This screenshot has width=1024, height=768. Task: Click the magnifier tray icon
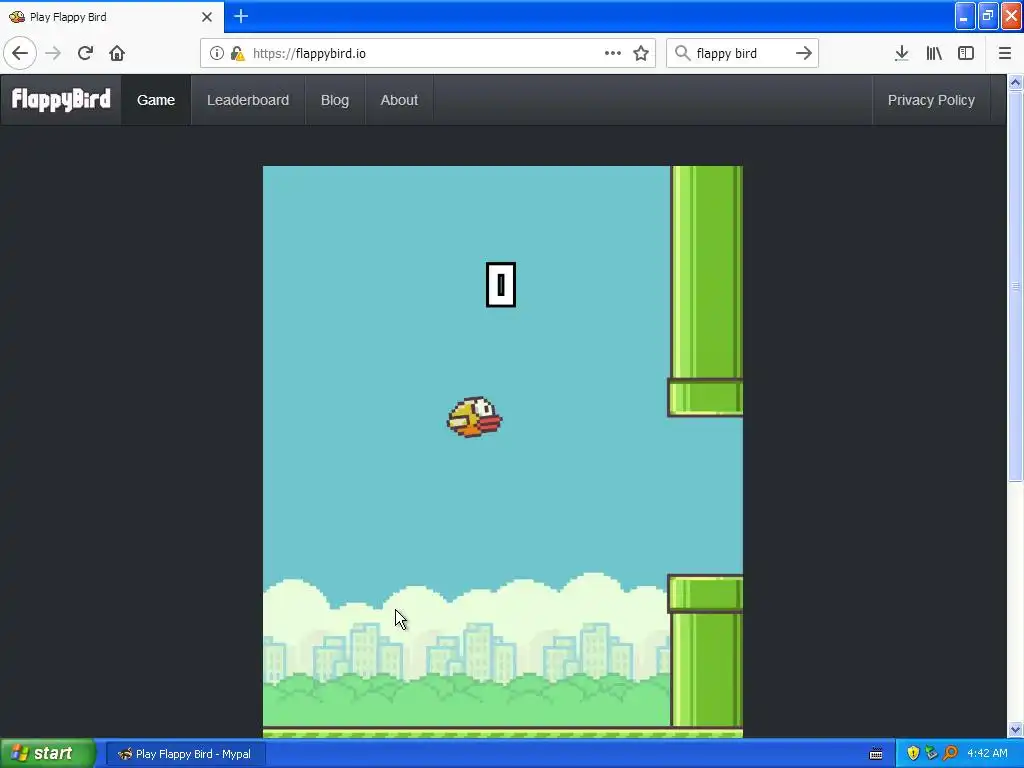tap(951, 754)
